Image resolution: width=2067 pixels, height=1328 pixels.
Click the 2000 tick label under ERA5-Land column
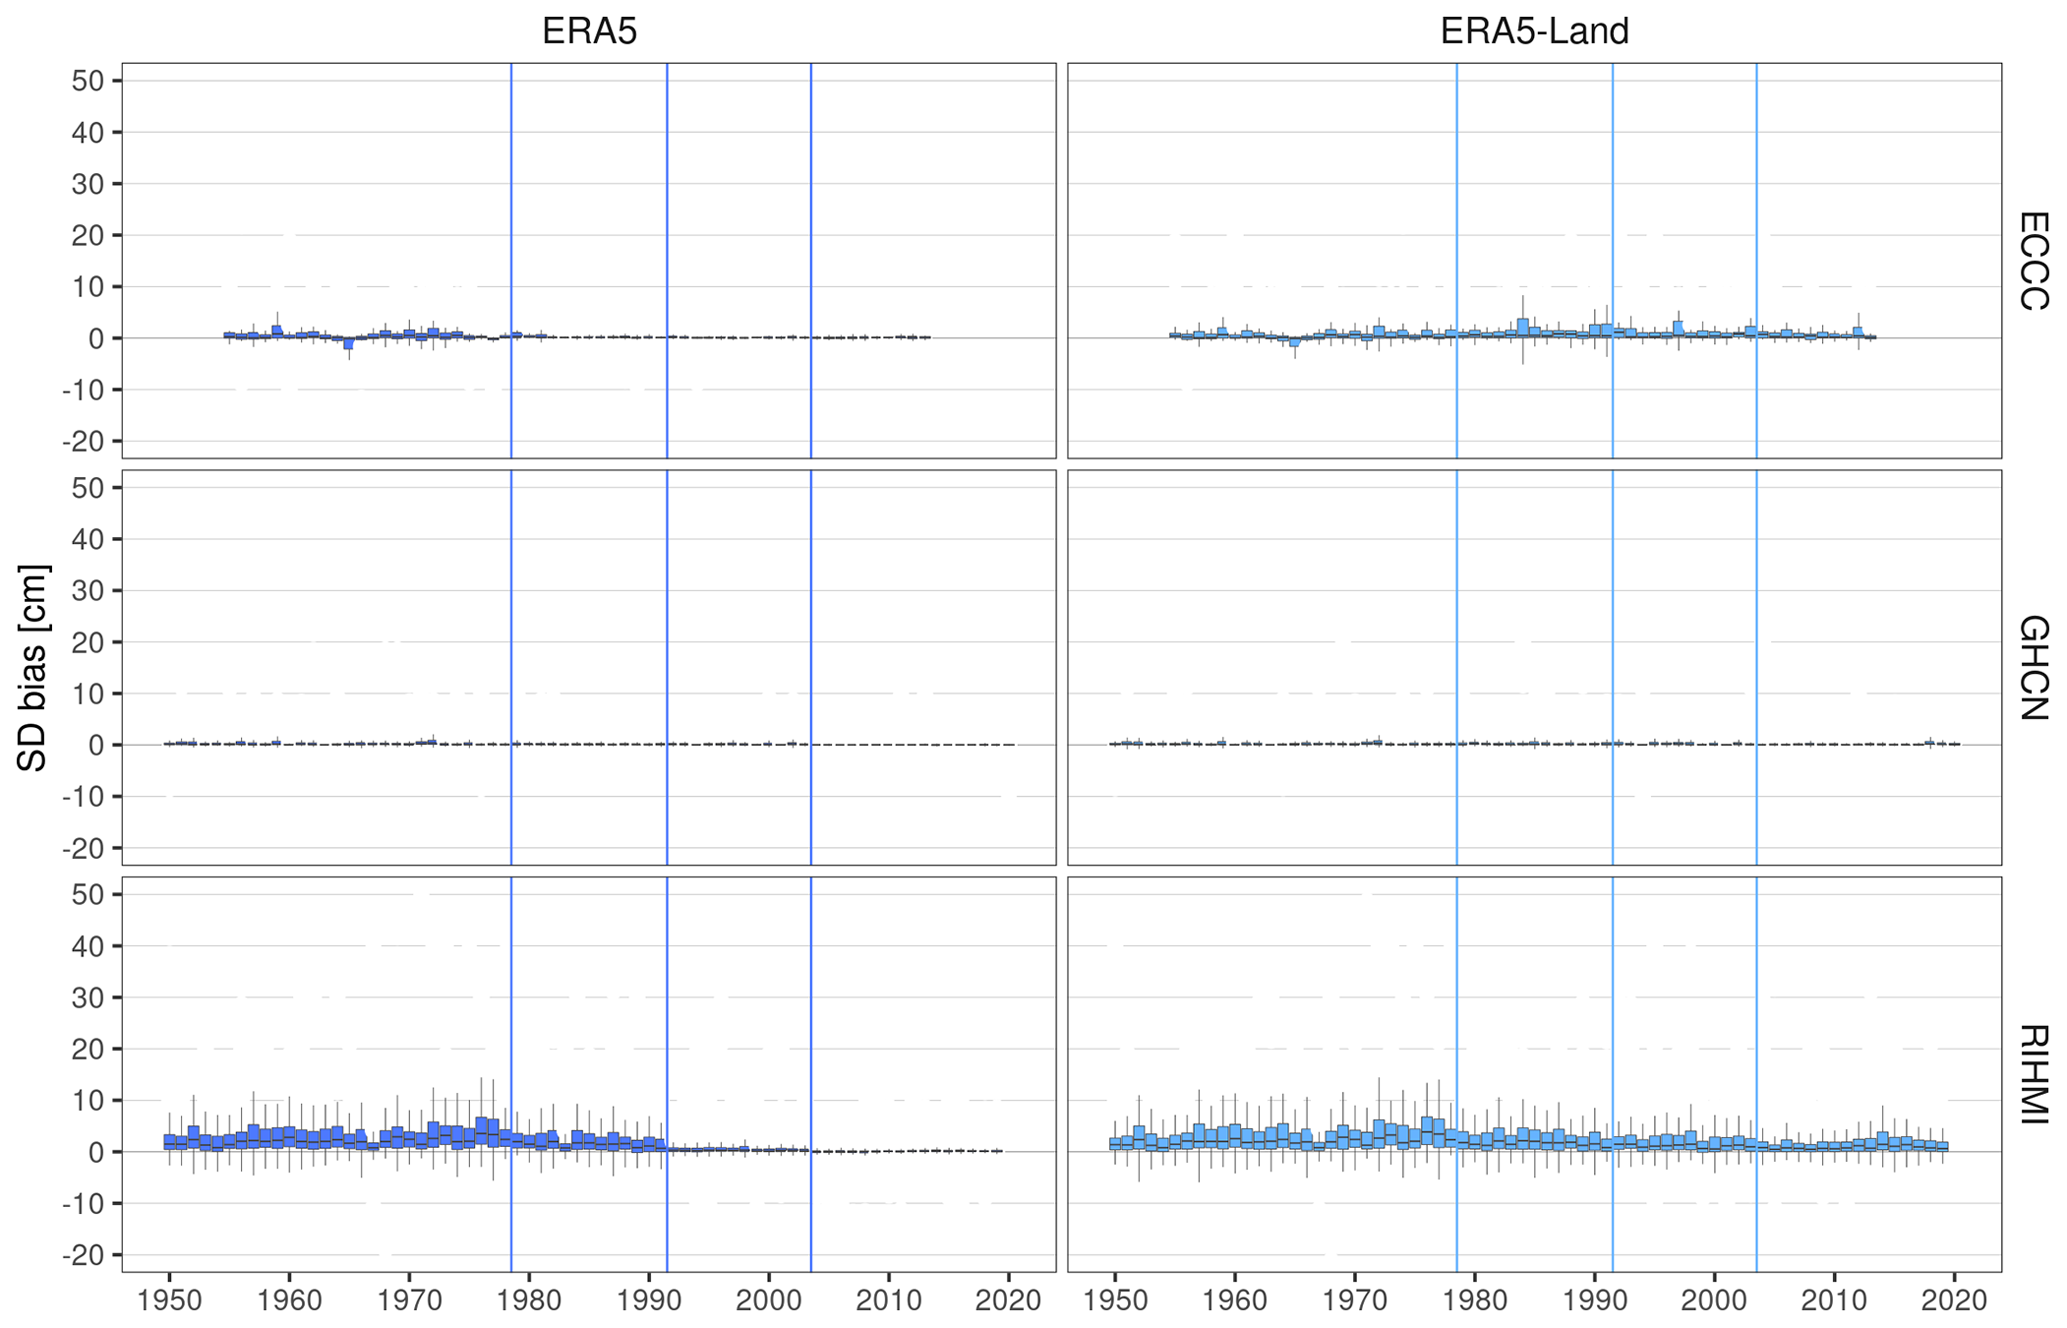[x=1714, y=1301]
